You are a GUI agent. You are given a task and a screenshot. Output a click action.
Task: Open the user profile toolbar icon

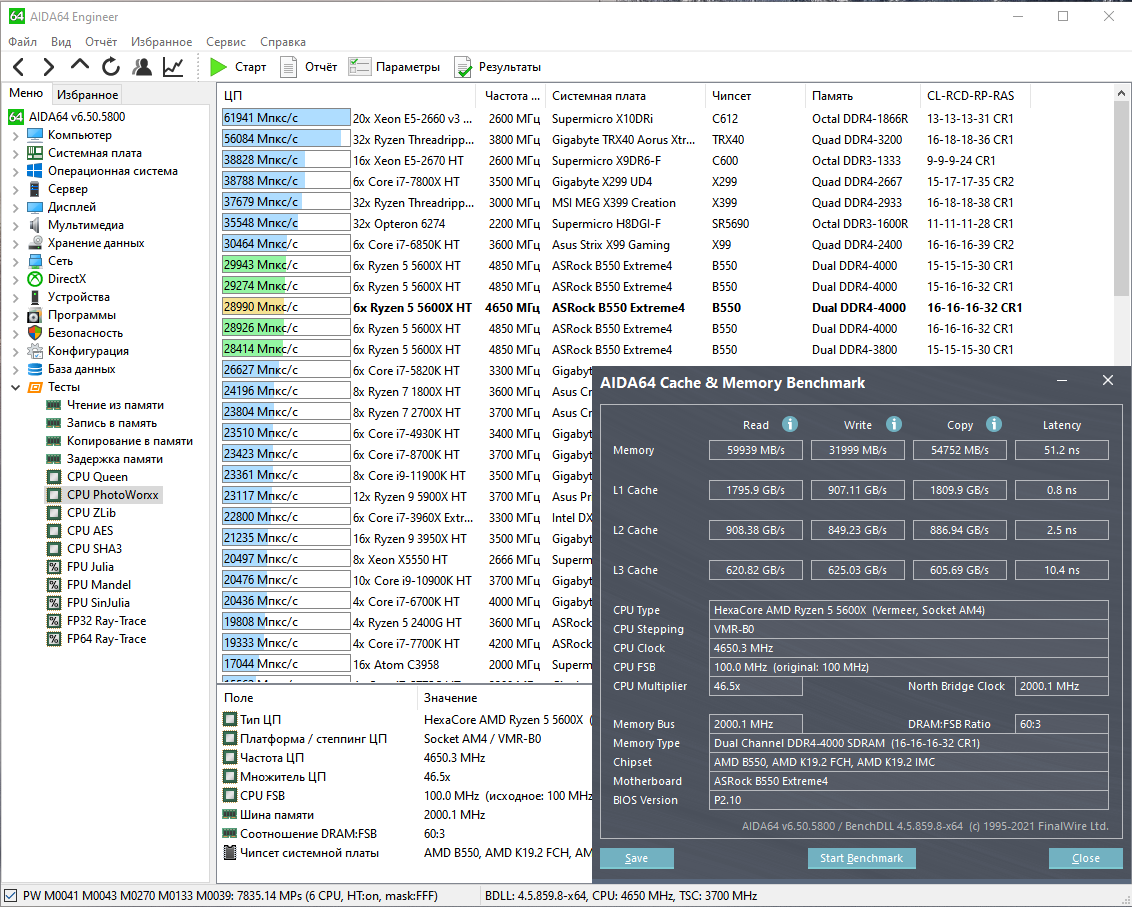click(x=142, y=67)
